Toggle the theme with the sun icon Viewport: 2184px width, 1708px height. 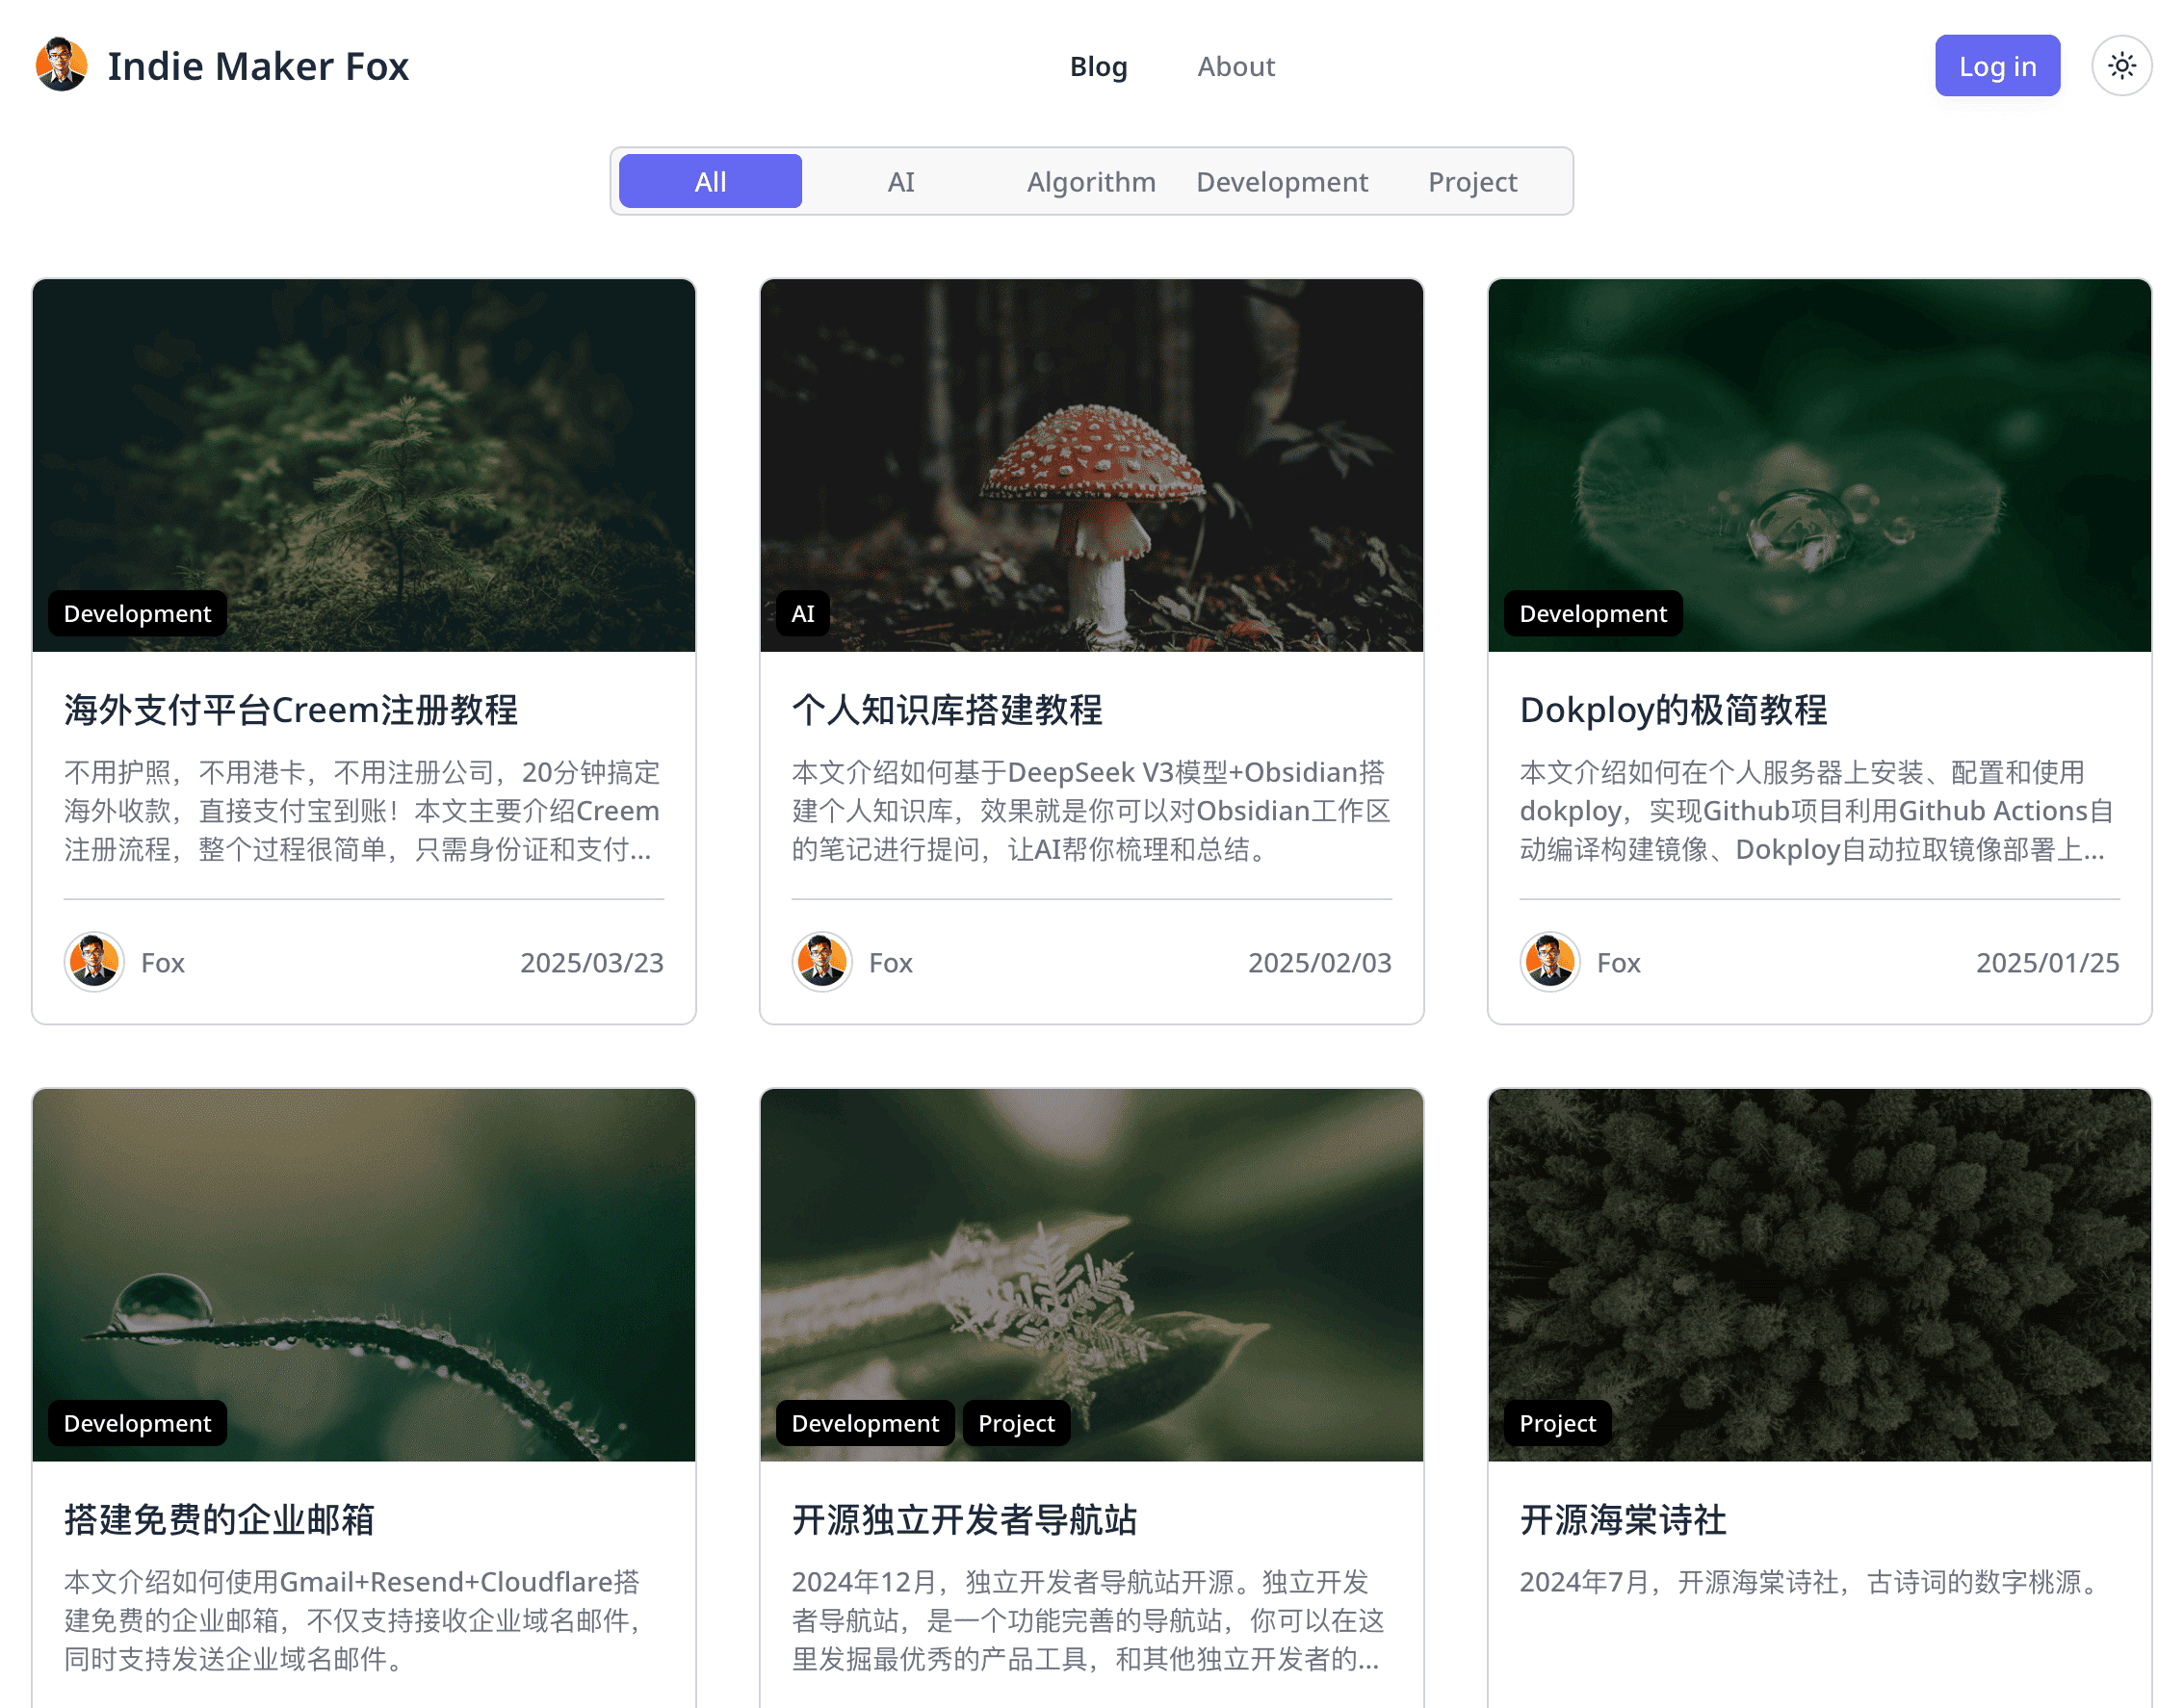[2122, 65]
